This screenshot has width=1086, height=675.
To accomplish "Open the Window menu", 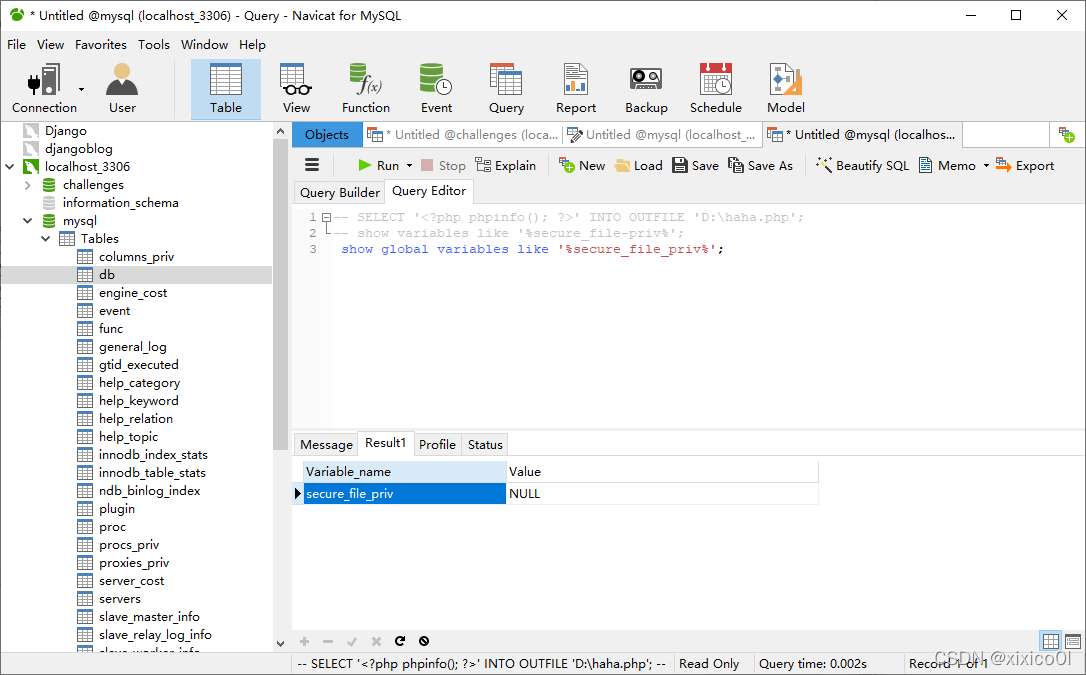I will tap(204, 44).
